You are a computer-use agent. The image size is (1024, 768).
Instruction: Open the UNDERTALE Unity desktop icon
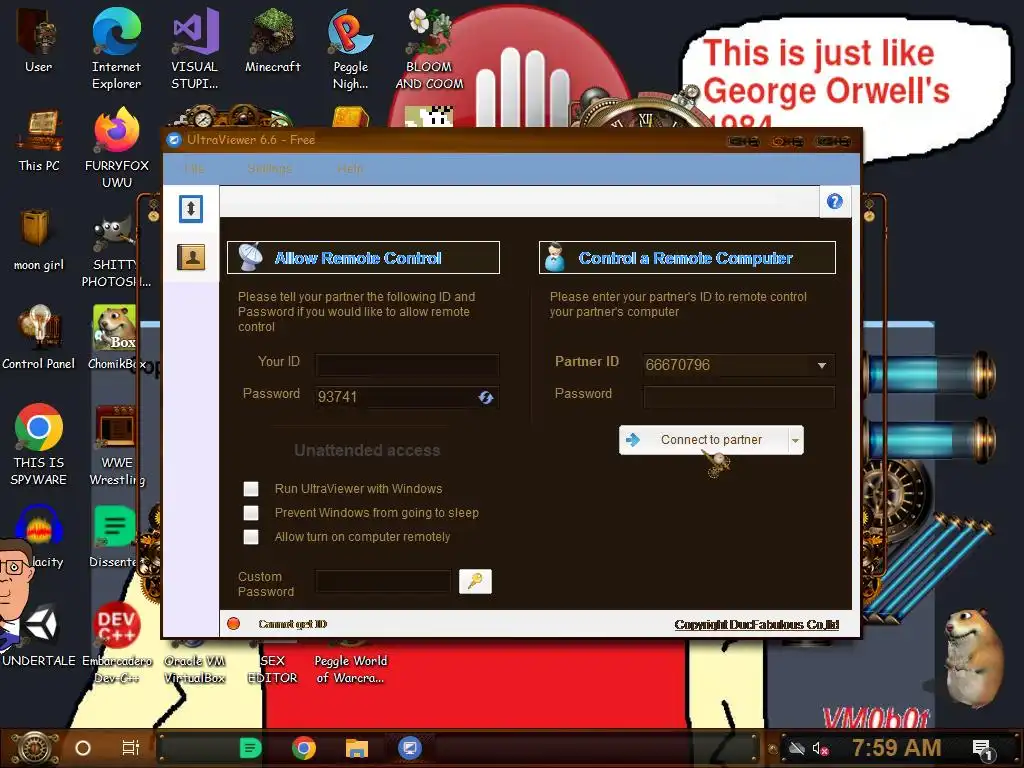point(40,636)
